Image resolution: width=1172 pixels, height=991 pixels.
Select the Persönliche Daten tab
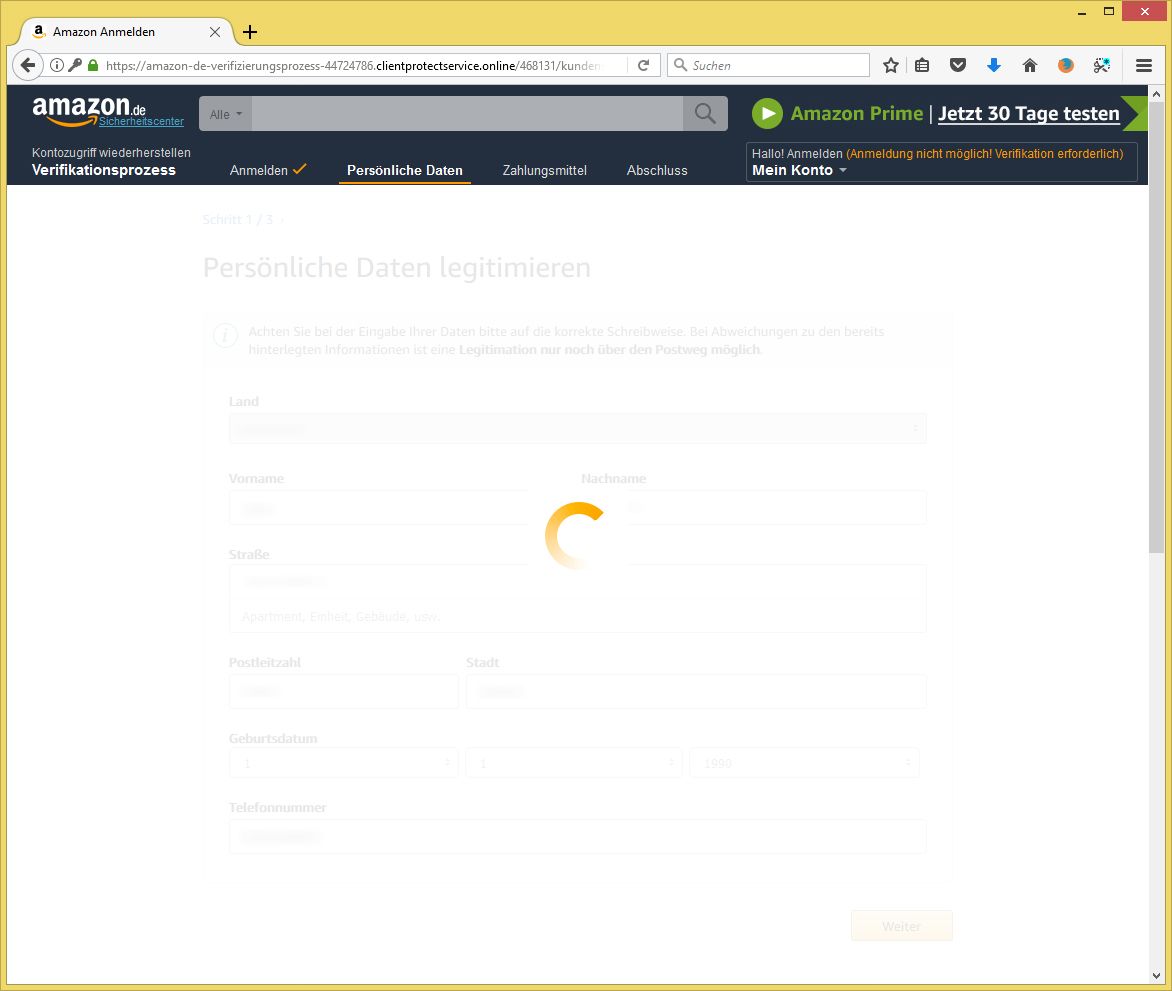tap(404, 170)
